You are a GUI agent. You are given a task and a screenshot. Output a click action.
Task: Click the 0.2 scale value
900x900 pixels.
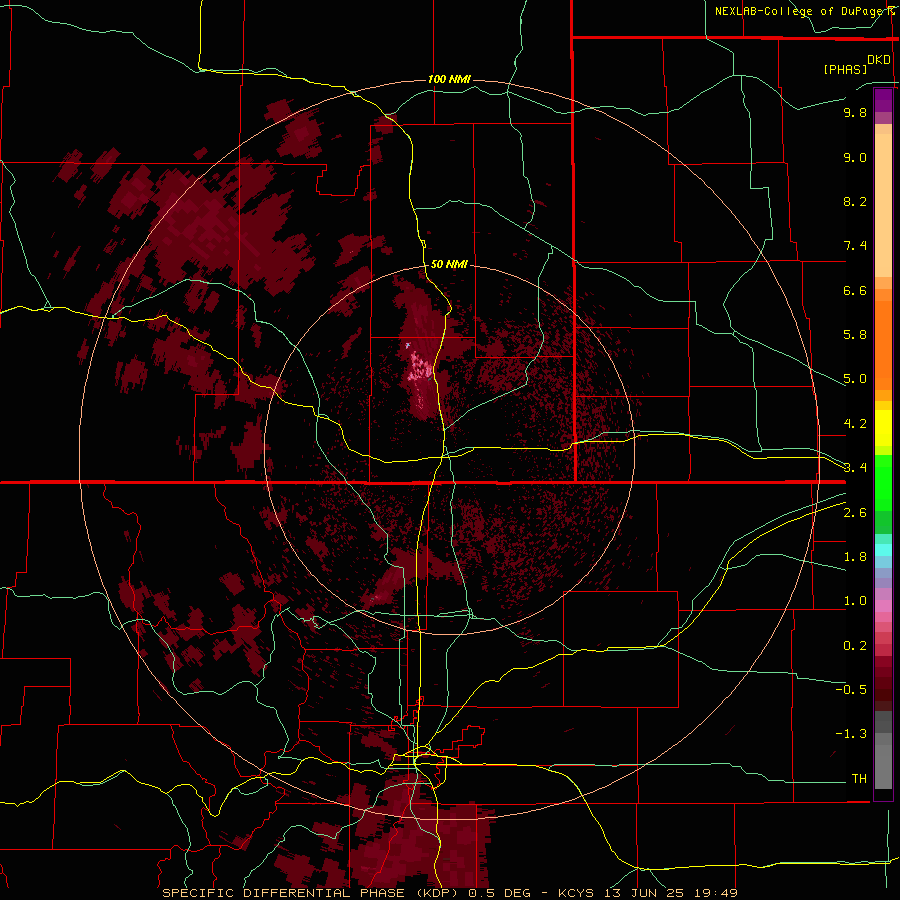coord(855,646)
